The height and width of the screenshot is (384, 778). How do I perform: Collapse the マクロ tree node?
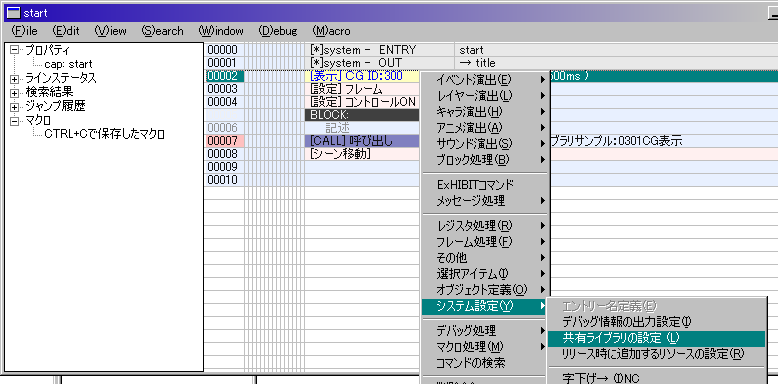coord(14,120)
